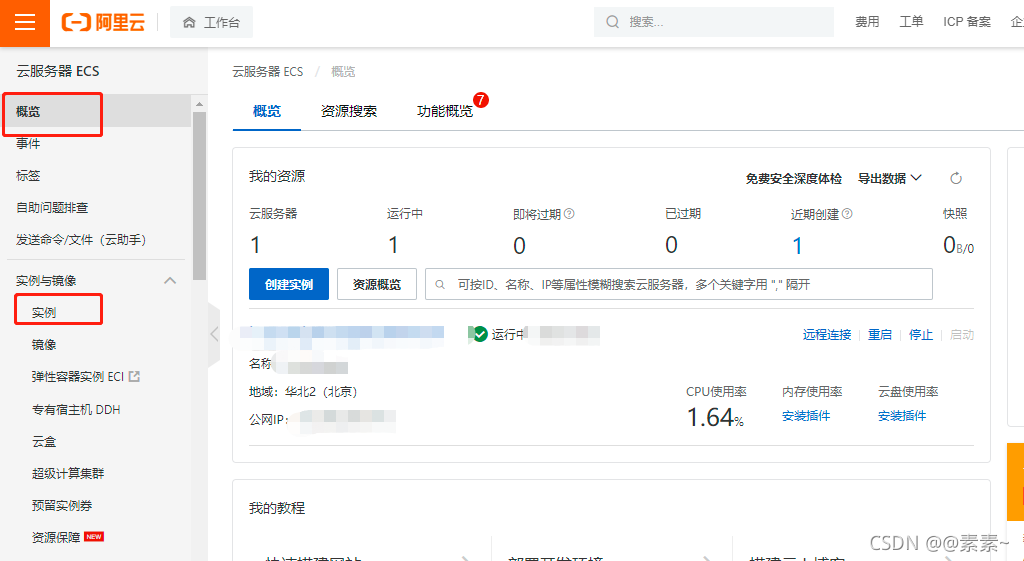Click the sidebar scrollbar up arrow
Screen dimensions: 1024x561
199,104
